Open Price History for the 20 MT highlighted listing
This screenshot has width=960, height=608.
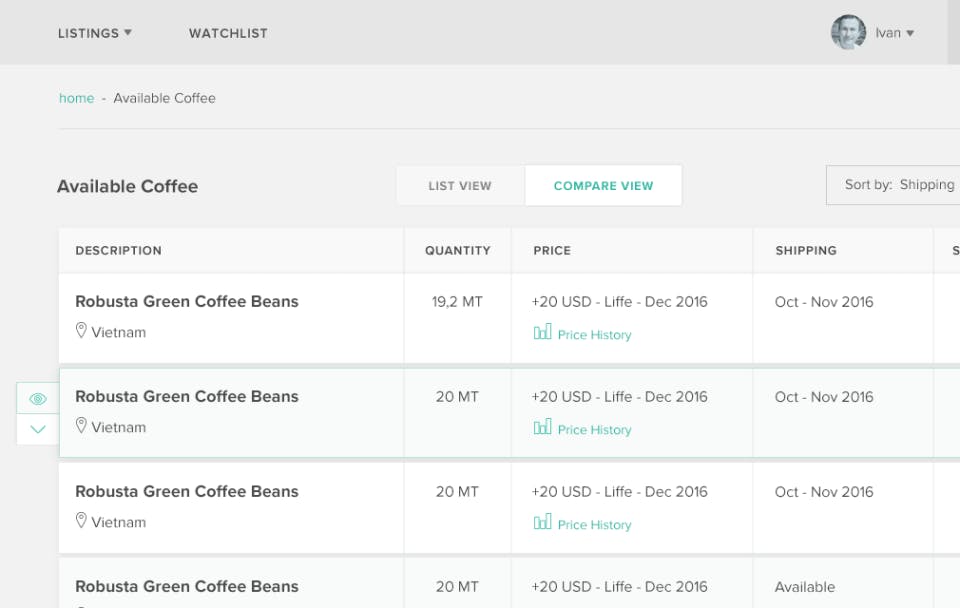tap(594, 430)
